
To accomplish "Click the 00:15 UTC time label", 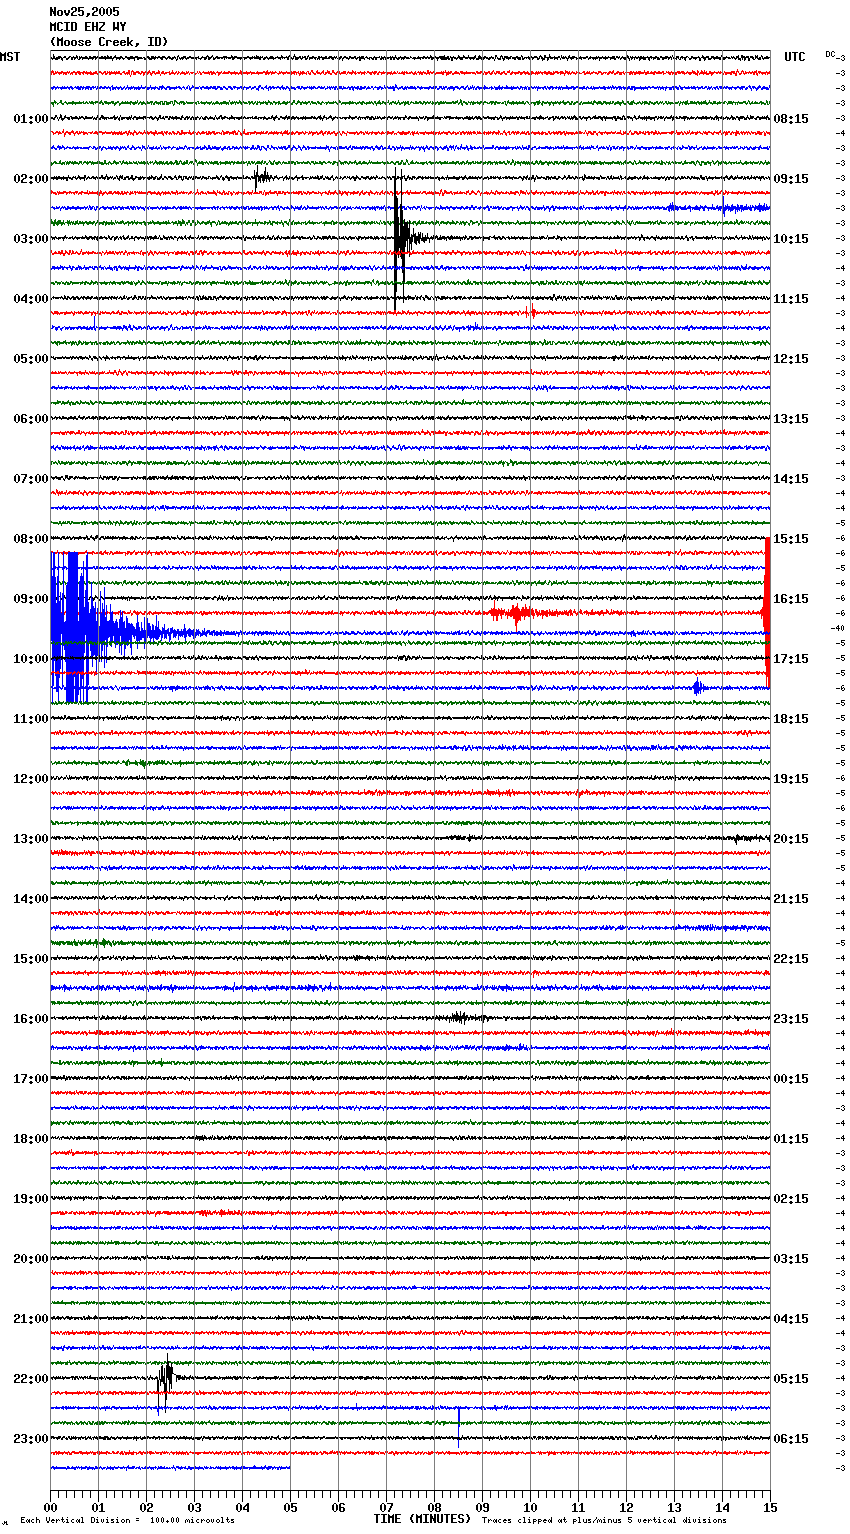I will tap(791, 1079).
